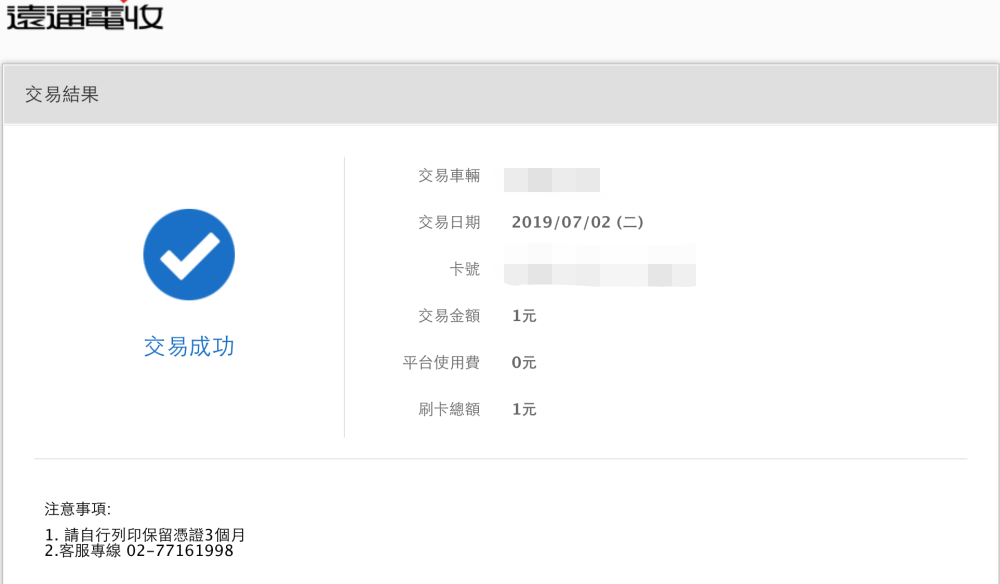This screenshot has height=584, width=1000.
Task: Click the blue success checkmark icon
Action: 189,255
